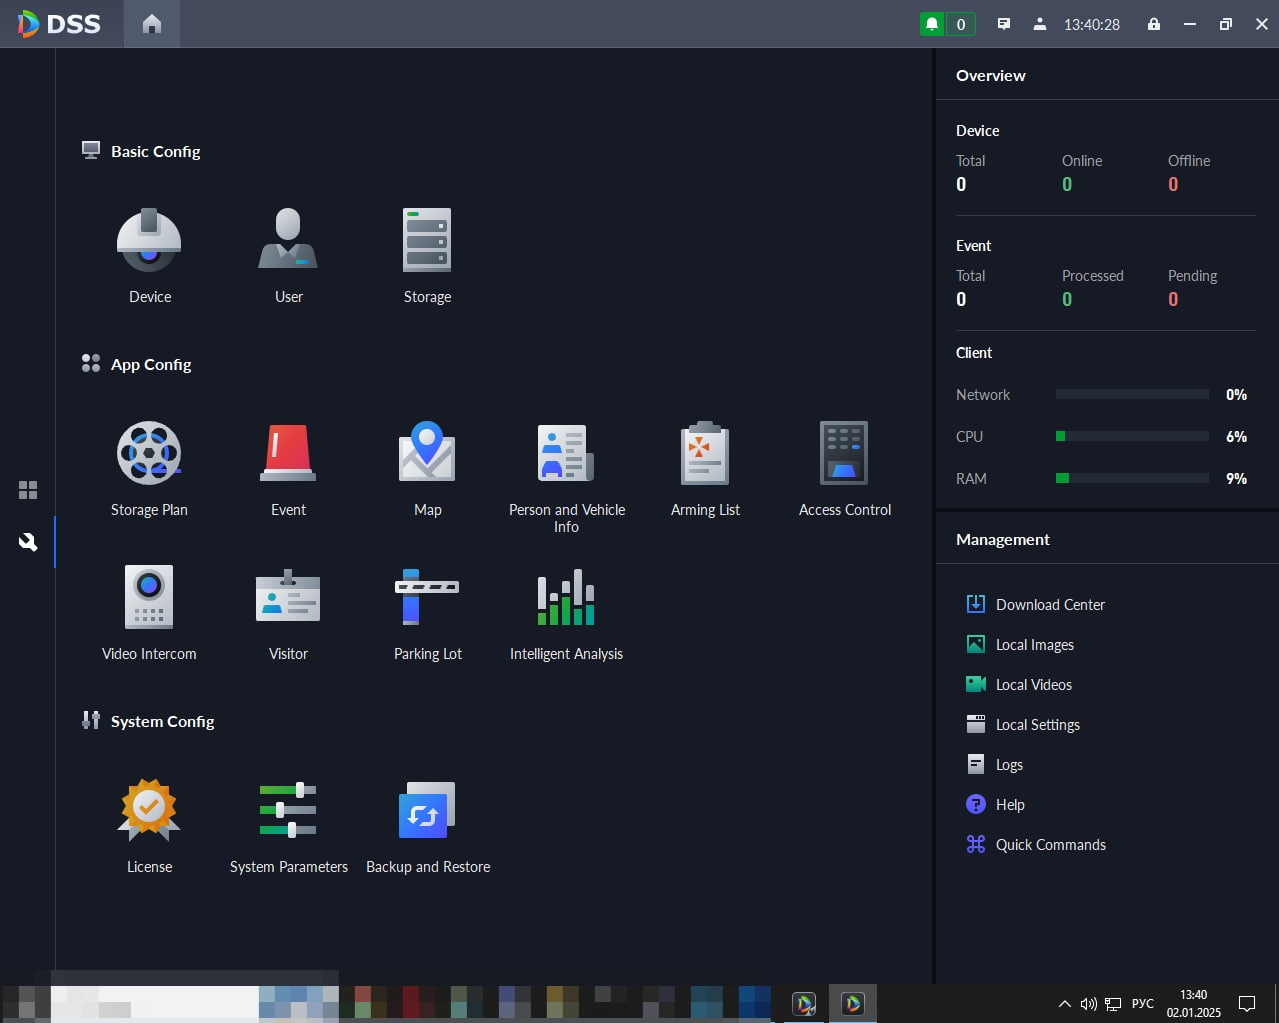The image size is (1279, 1023).
Task: Open Local Settings
Action: (x=1023, y=724)
